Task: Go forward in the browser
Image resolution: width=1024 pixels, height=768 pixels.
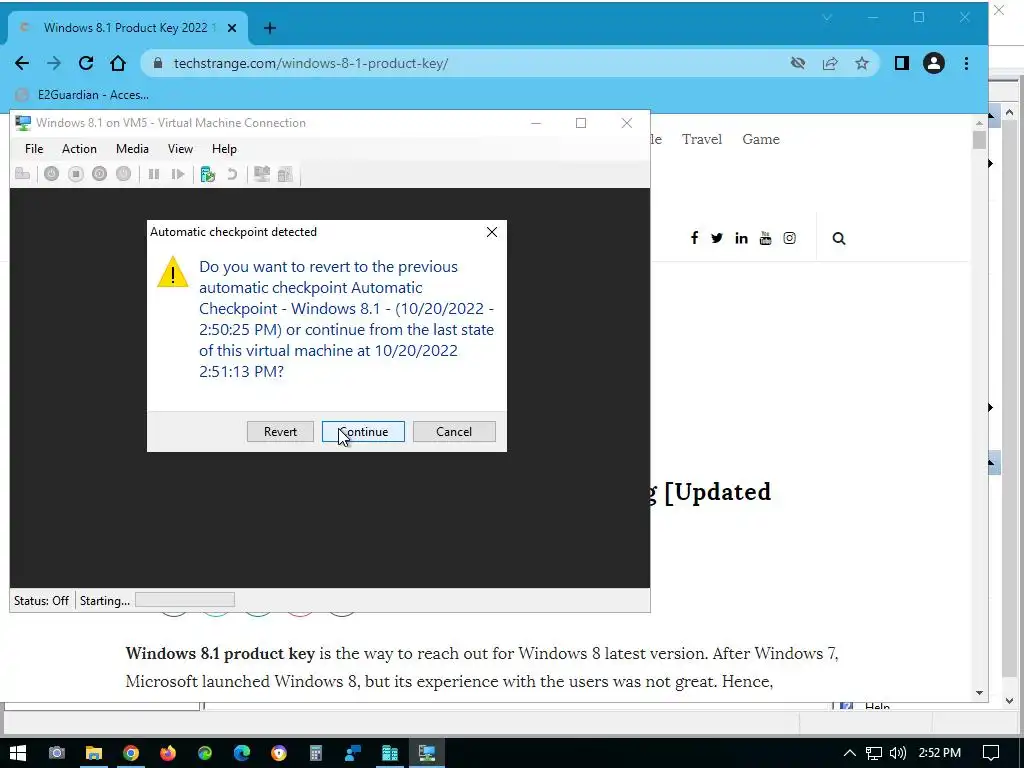Action: [54, 63]
